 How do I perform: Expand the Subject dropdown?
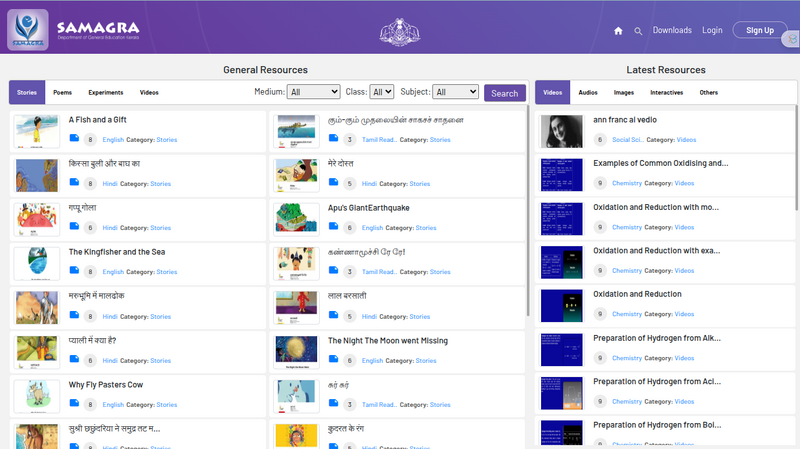tap(456, 92)
